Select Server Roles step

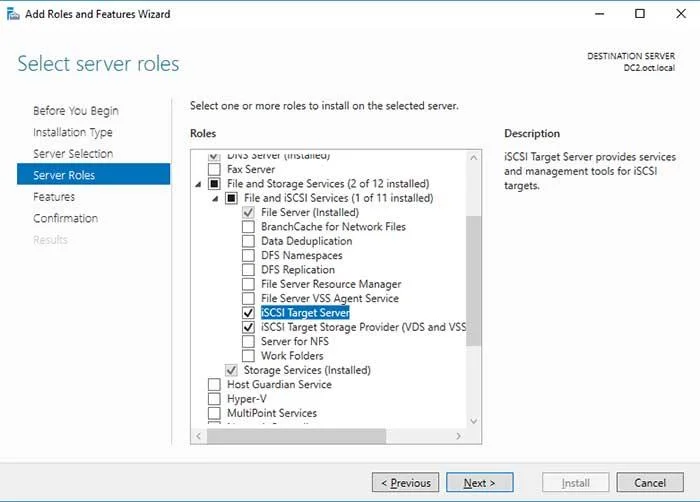click(x=93, y=174)
